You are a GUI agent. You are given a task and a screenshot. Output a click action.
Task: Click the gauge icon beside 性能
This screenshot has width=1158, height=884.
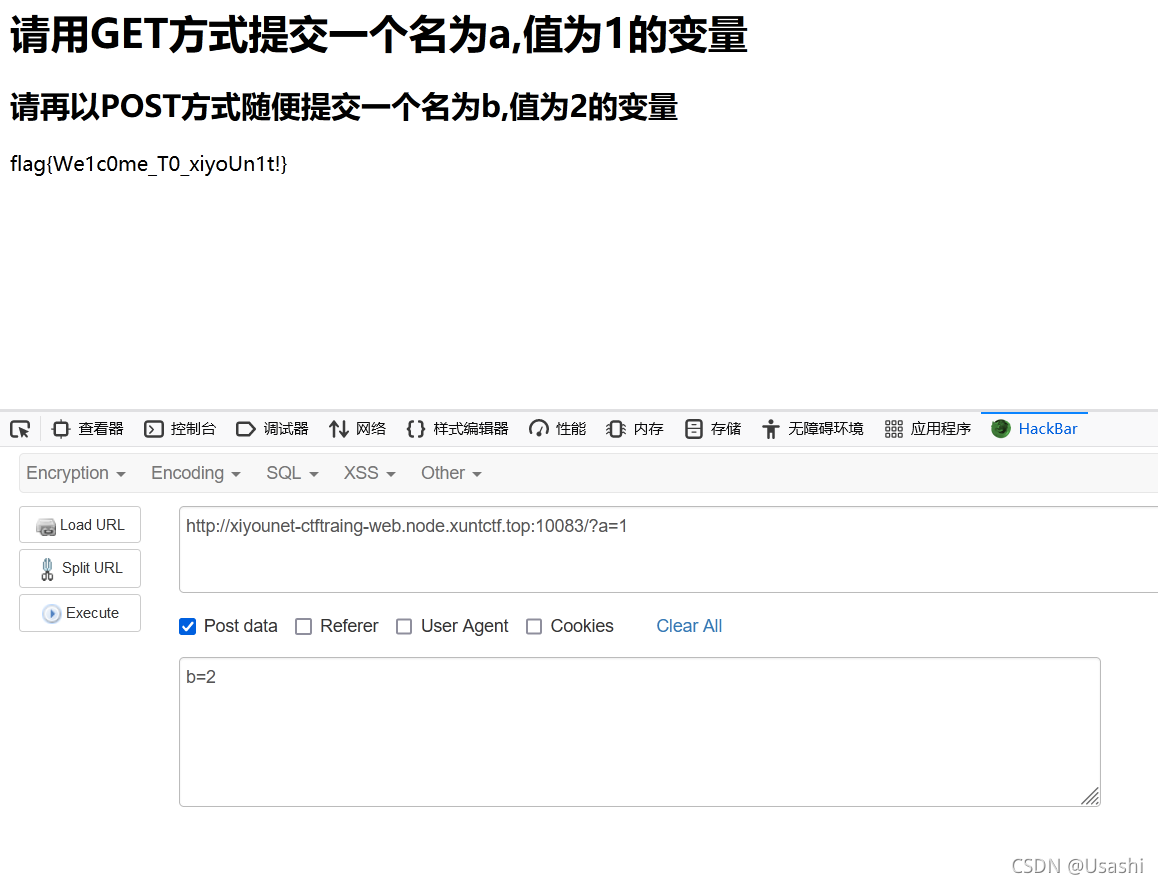pos(538,429)
